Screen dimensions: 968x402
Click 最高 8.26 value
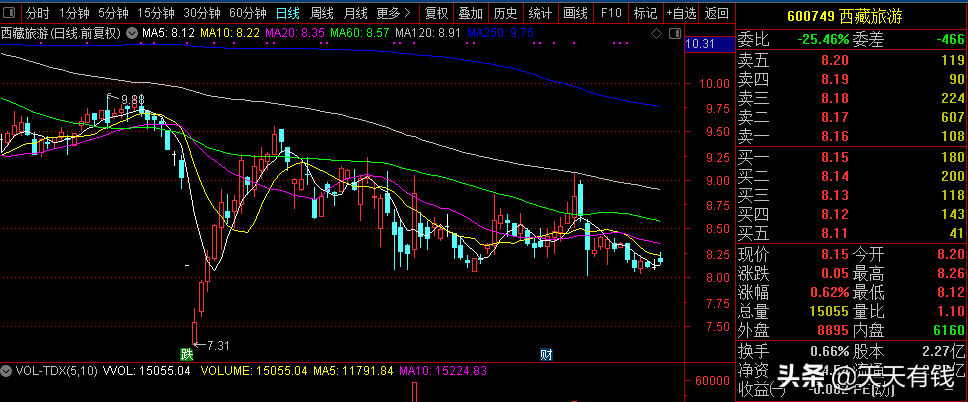pyautogui.click(x=951, y=273)
